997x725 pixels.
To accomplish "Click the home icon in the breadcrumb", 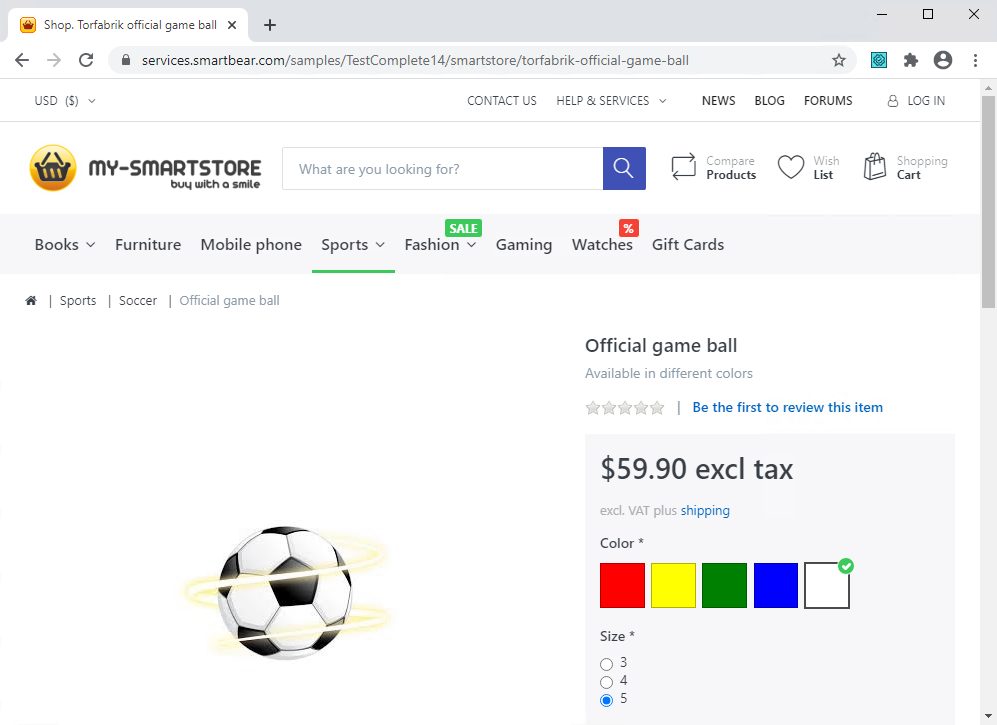I will (x=31, y=300).
